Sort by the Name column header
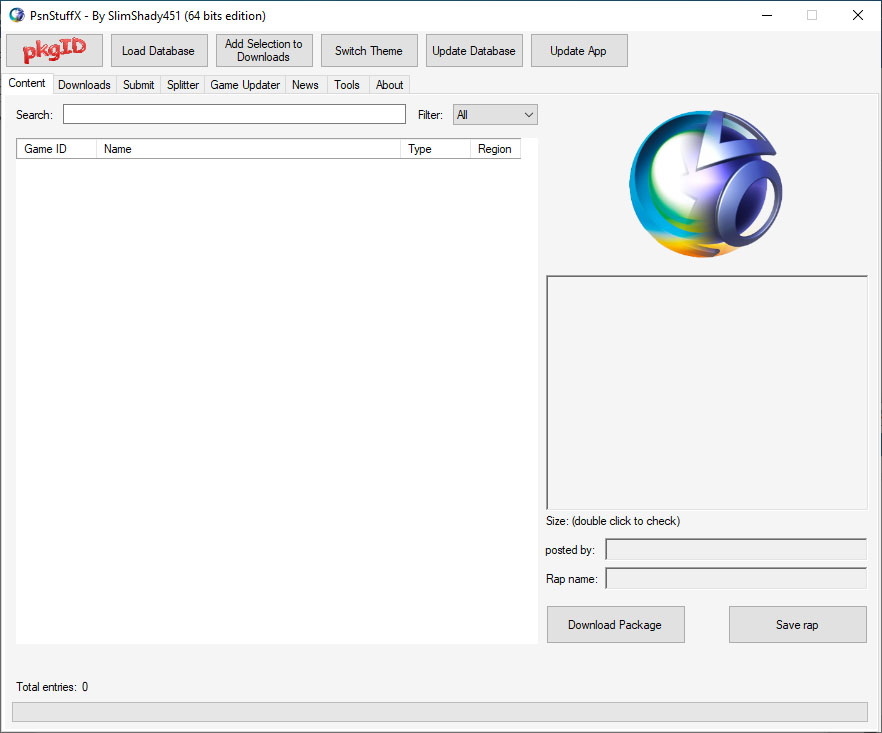The height and width of the screenshot is (733, 882). (x=248, y=149)
